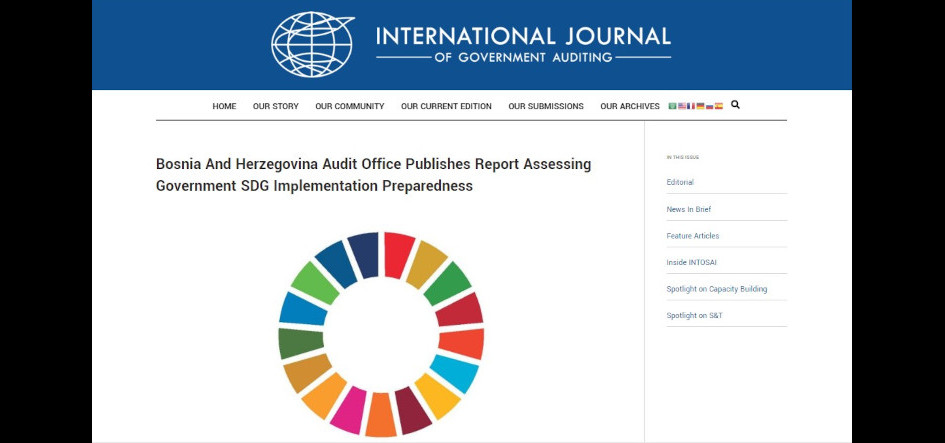Navigate to Our Current Edition
The image size is (945, 443).
(x=446, y=106)
